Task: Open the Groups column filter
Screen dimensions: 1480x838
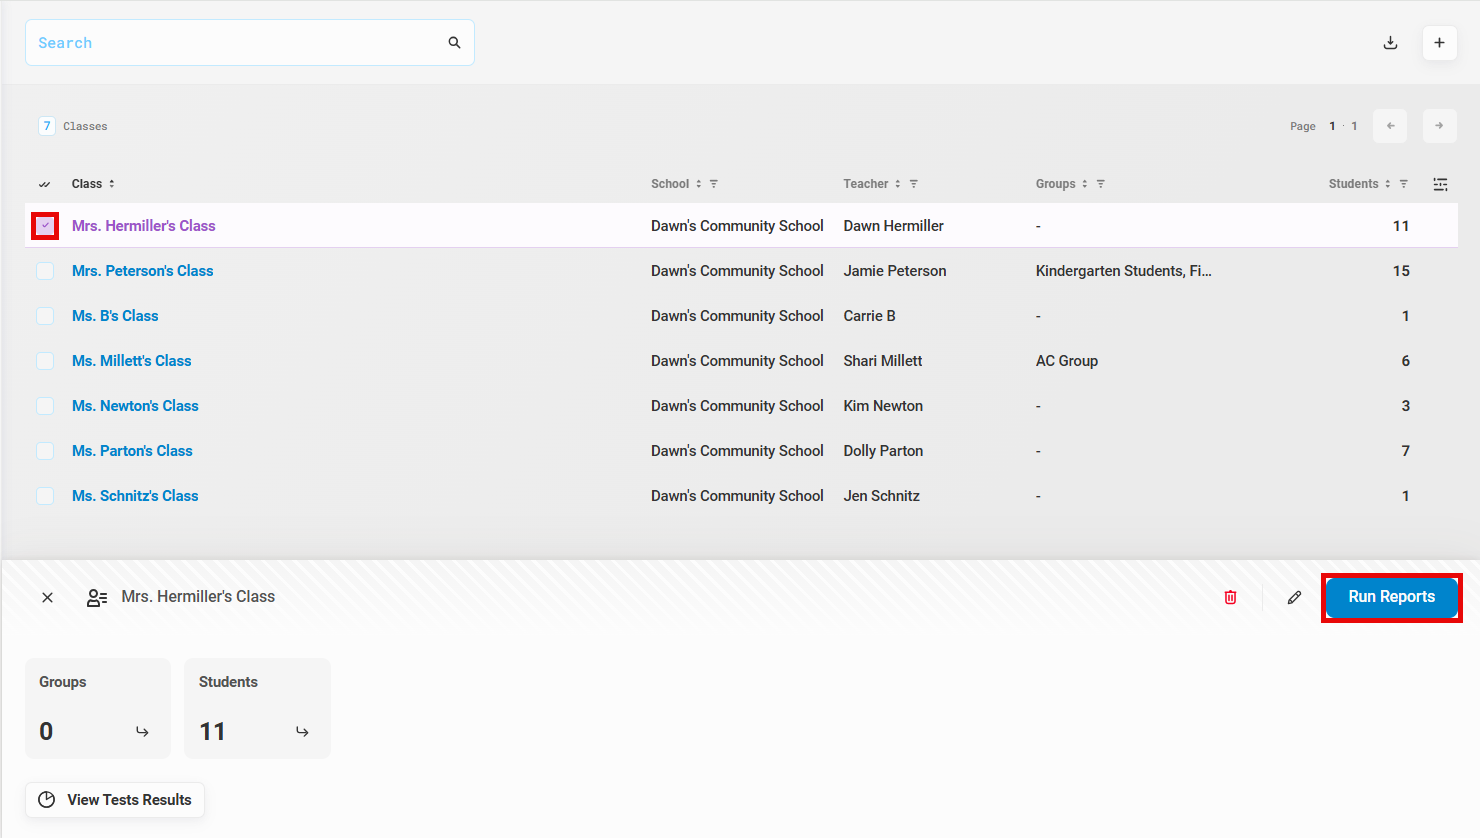Action: pyautogui.click(x=1101, y=184)
